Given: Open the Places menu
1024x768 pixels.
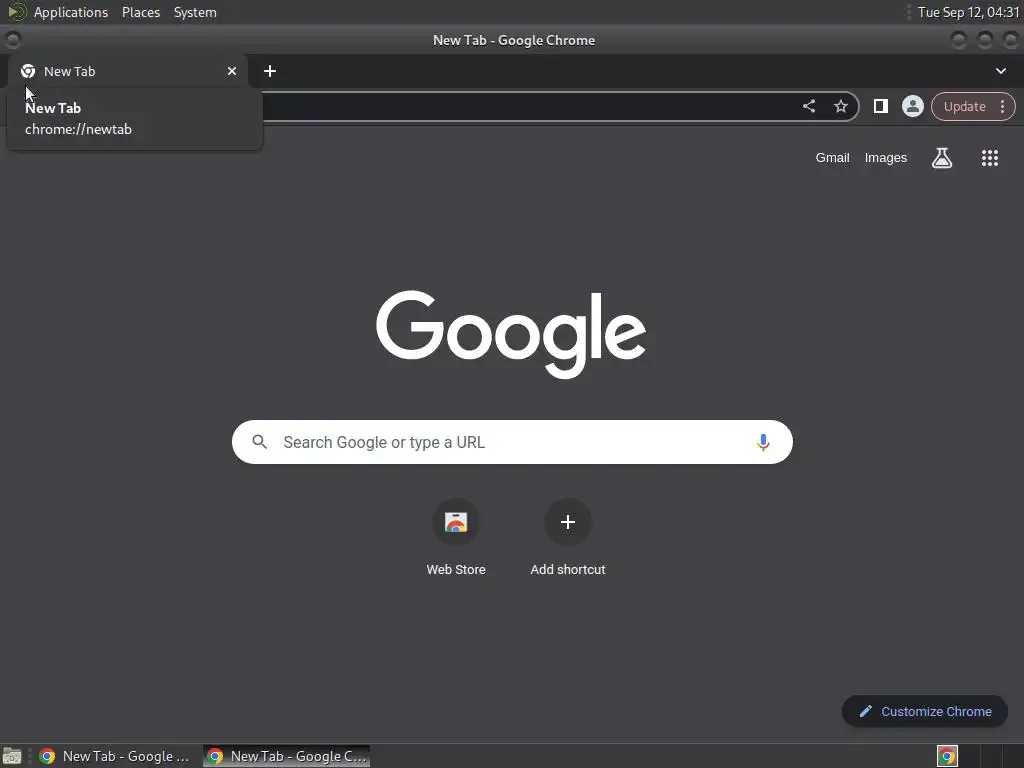Looking at the screenshot, I should click(x=141, y=12).
